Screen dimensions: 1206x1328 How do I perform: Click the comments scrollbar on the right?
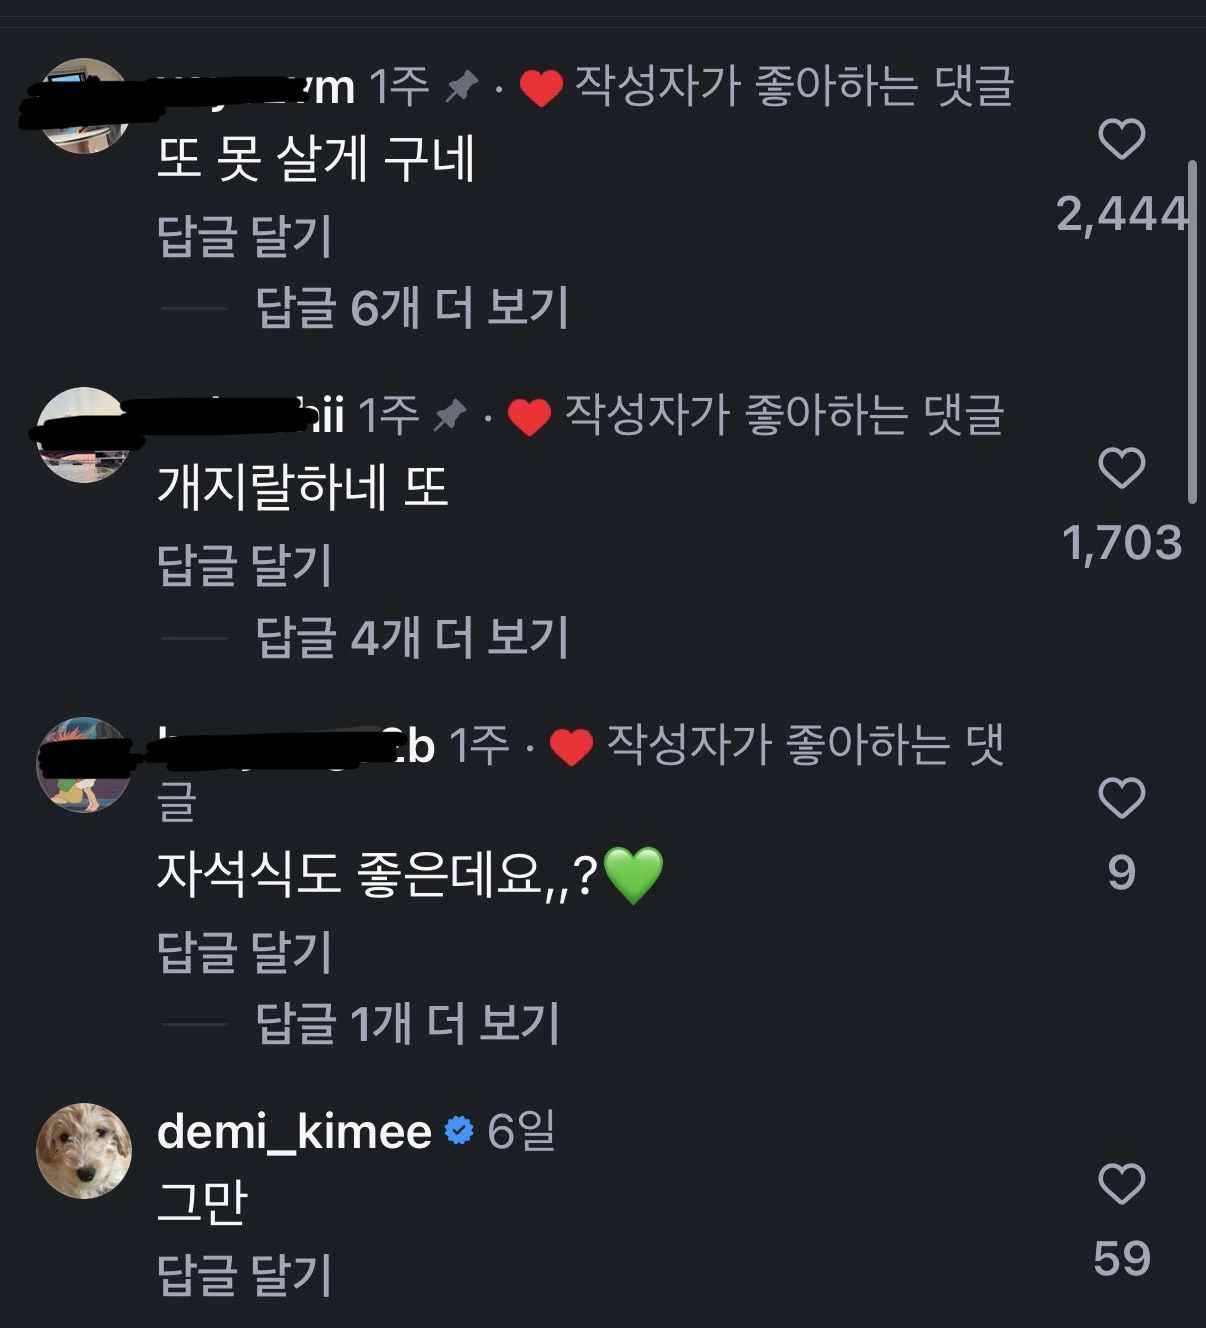pyautogui.click(x=1191, y=330)
